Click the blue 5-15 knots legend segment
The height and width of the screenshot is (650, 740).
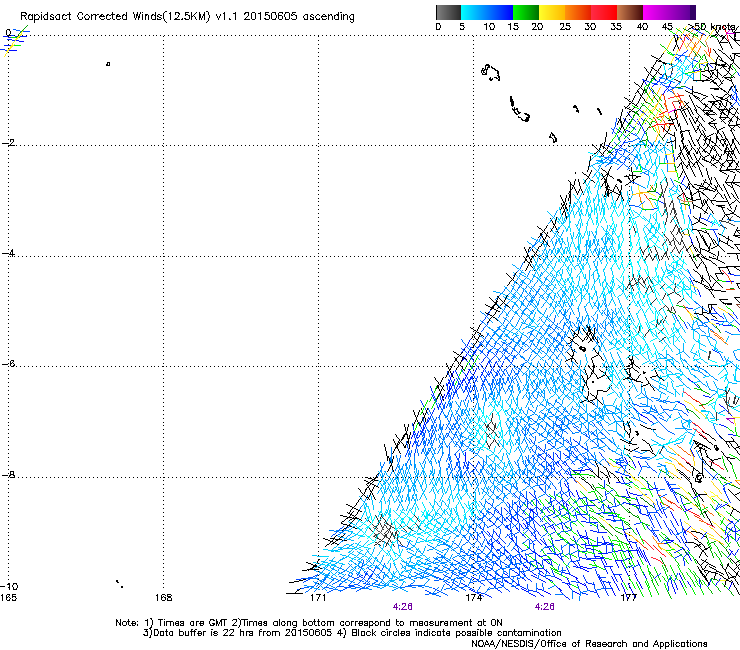click(487, 12)
